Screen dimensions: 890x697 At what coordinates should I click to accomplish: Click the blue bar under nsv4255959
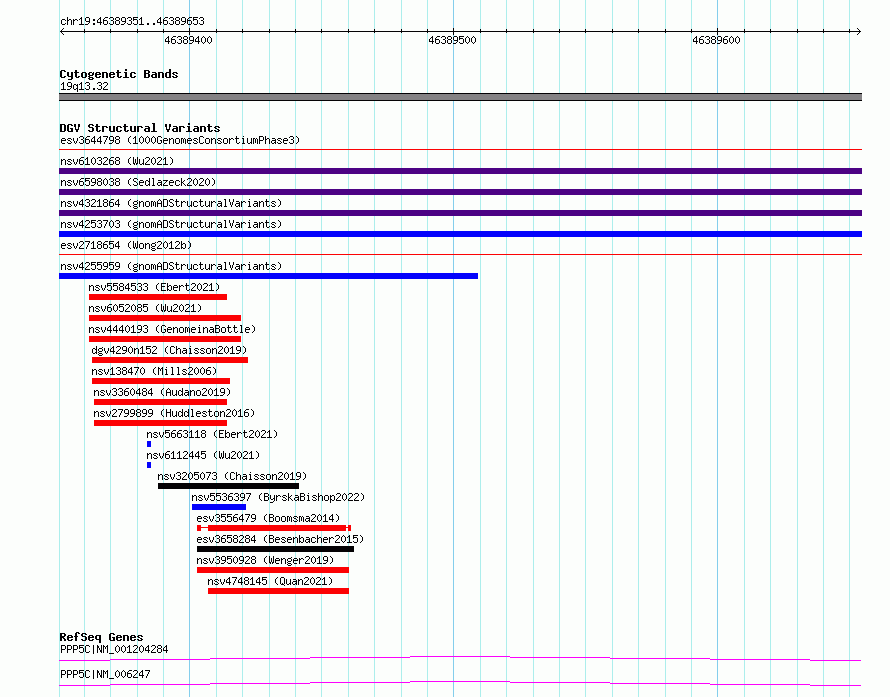[268, 276]
